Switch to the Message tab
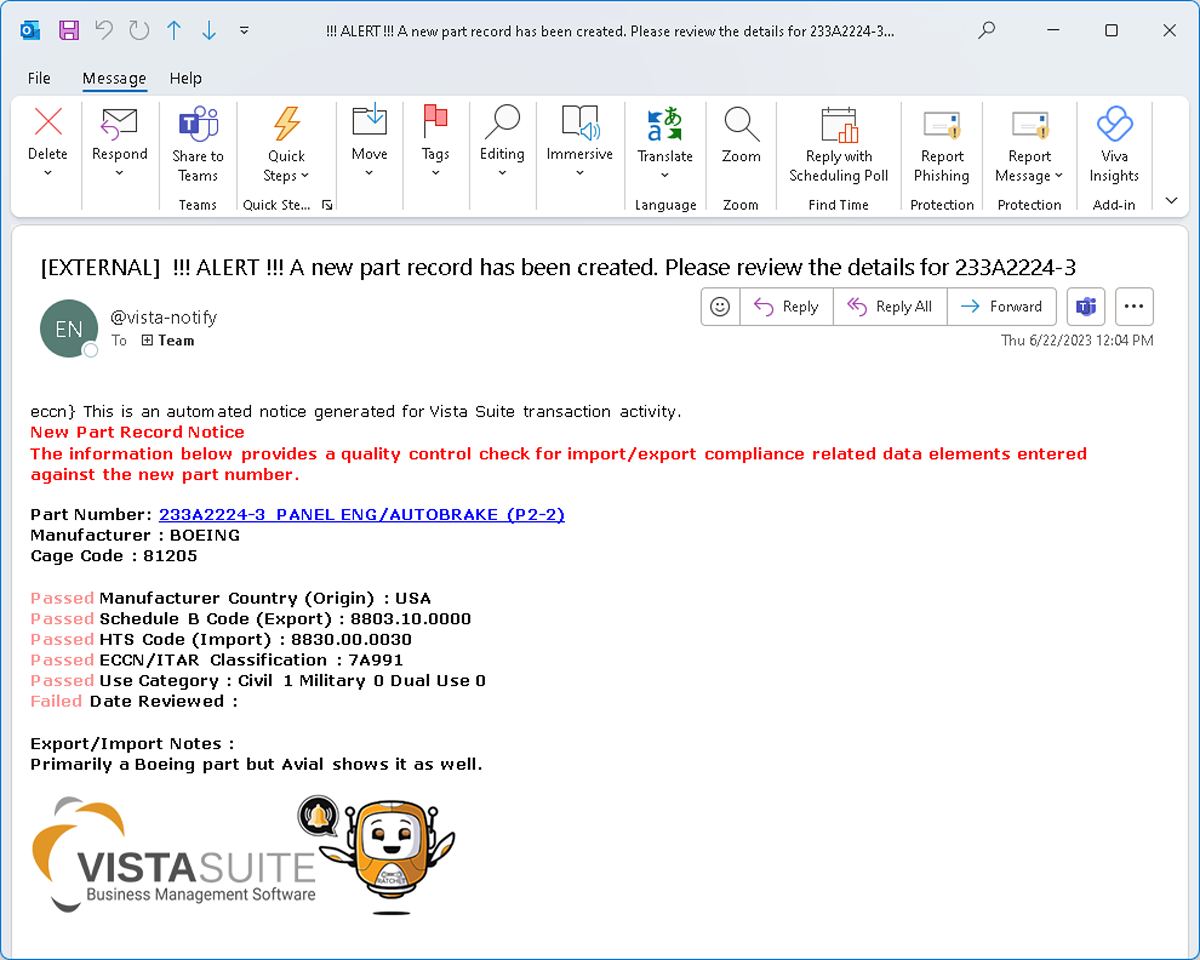Image resolution: width=1200 pixels, height=960 pixels. point(114,78)
